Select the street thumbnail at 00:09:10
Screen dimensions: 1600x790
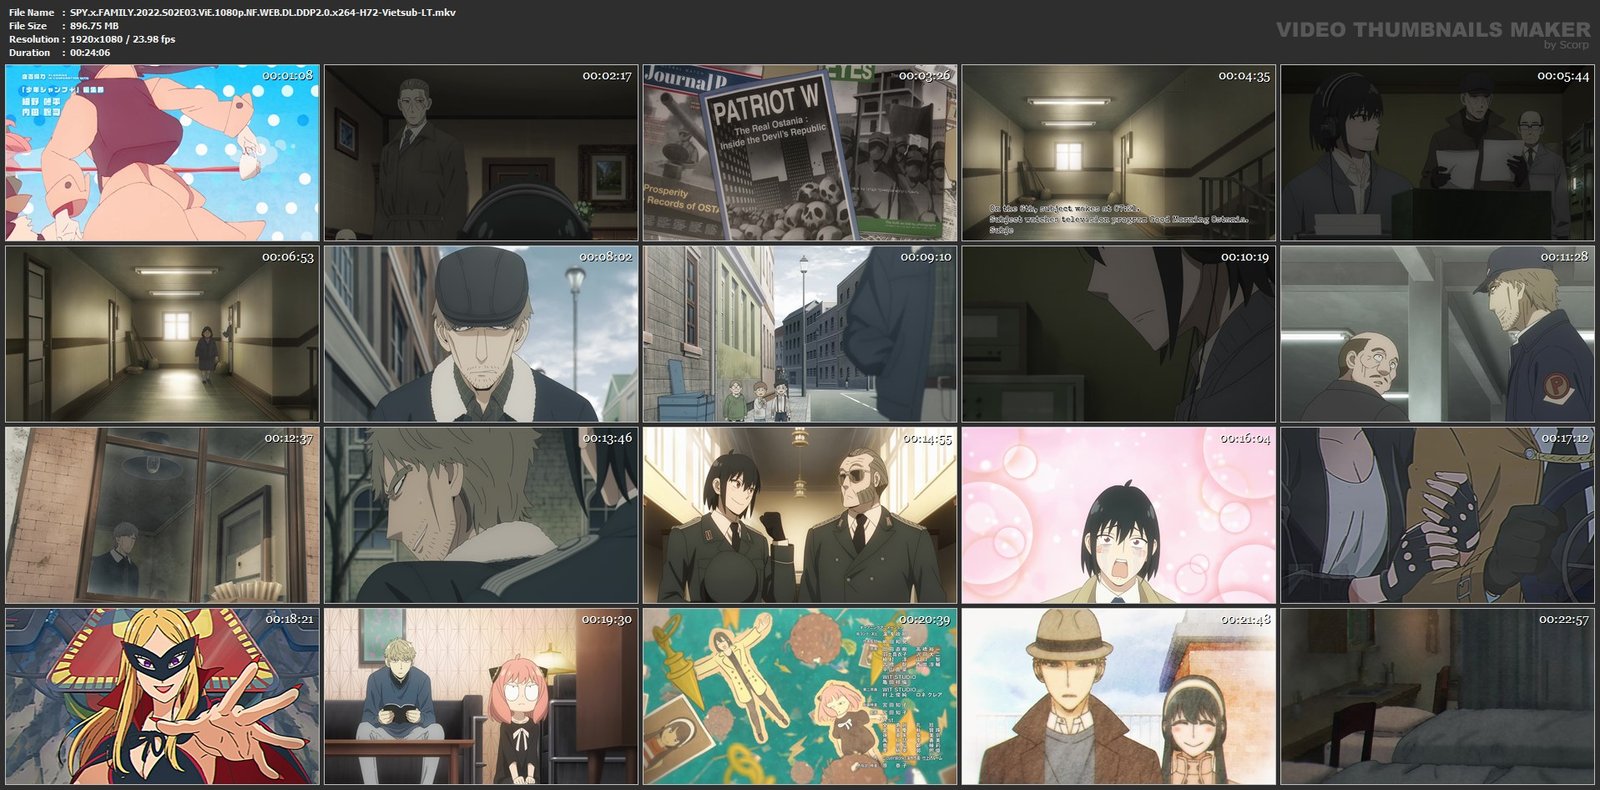pos(800,334)
